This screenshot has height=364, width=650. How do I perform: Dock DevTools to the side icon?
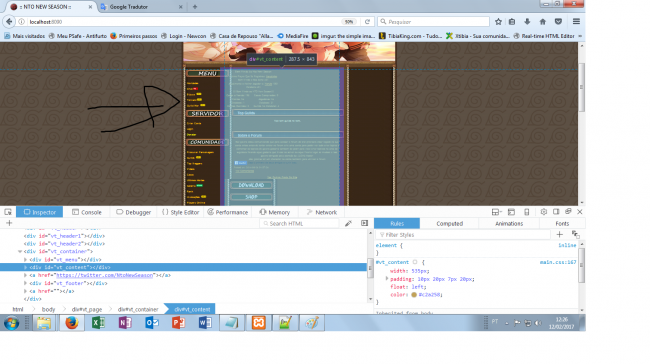(x=556, y=212)
